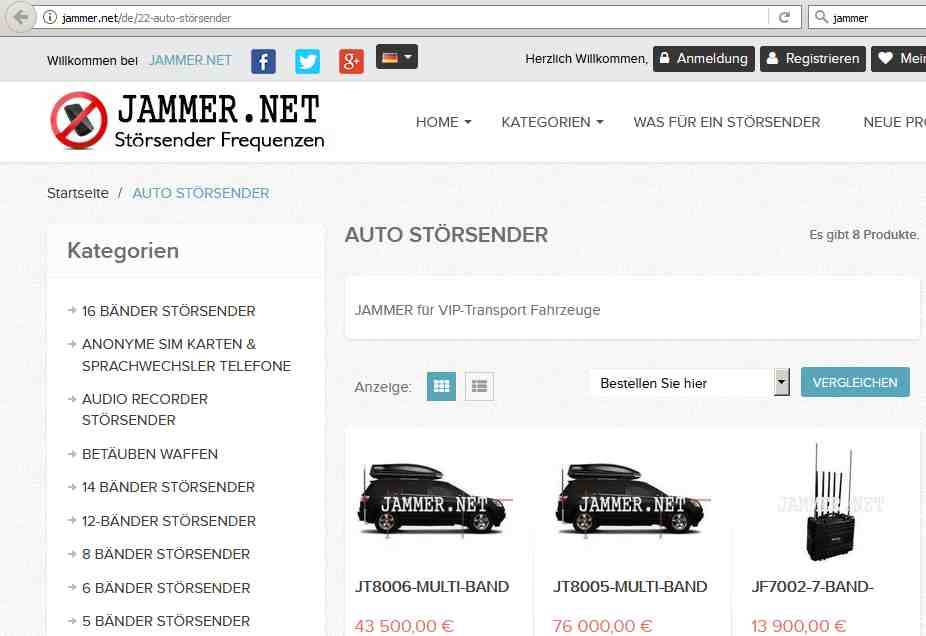The height and width of the screenshot is (636, 926).
Task: Open the Facebook social icon
Action: coord(263,61)
